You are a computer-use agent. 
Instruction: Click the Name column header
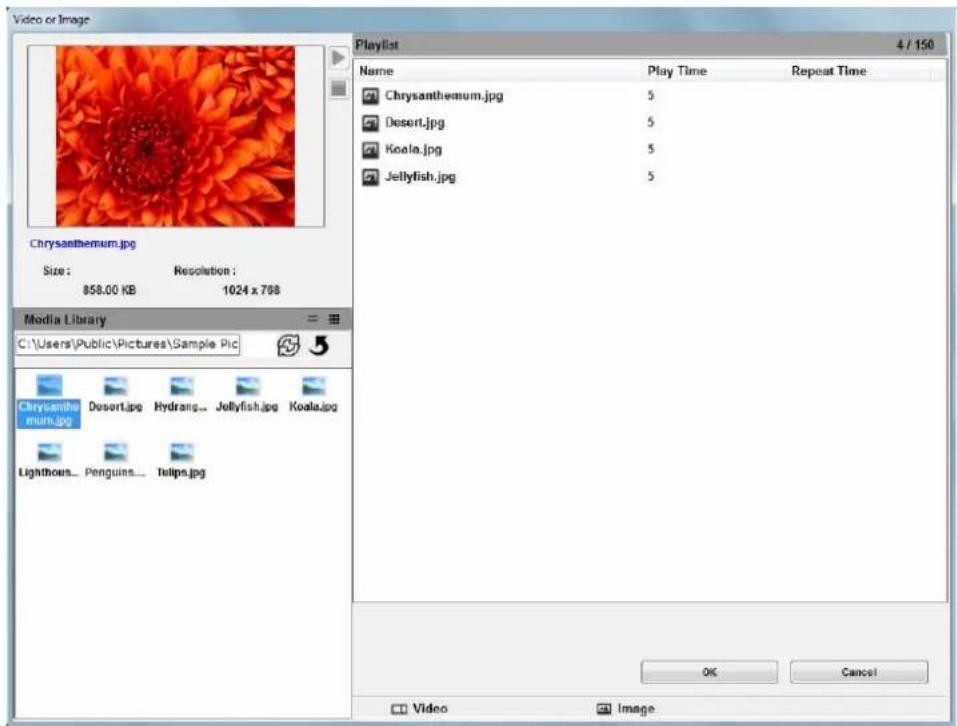pyautogui.click(x=497, y=71)
